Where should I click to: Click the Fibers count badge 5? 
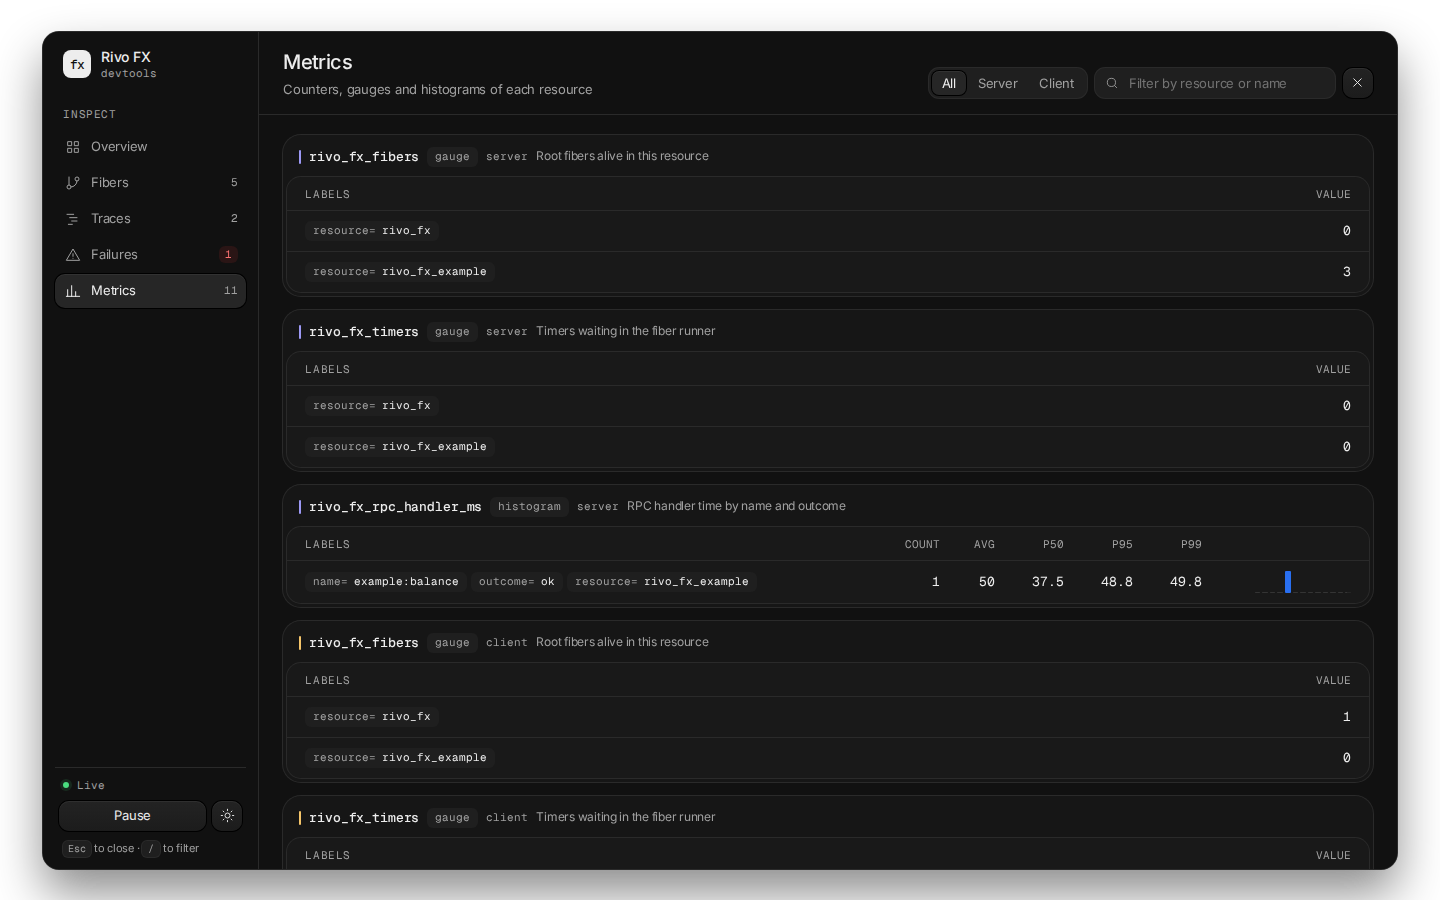234,183
